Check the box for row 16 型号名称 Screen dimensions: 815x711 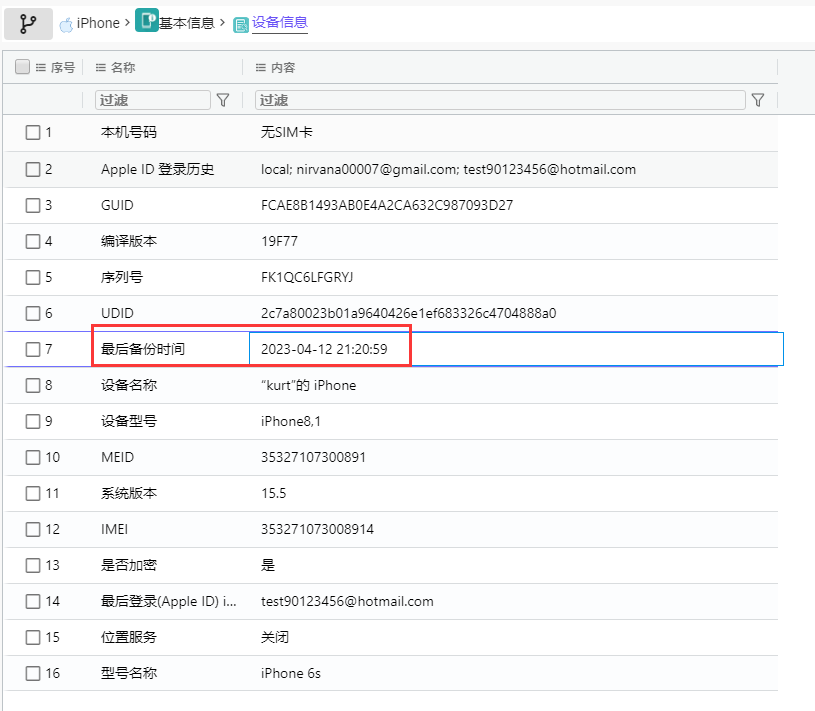coord(33,673)
